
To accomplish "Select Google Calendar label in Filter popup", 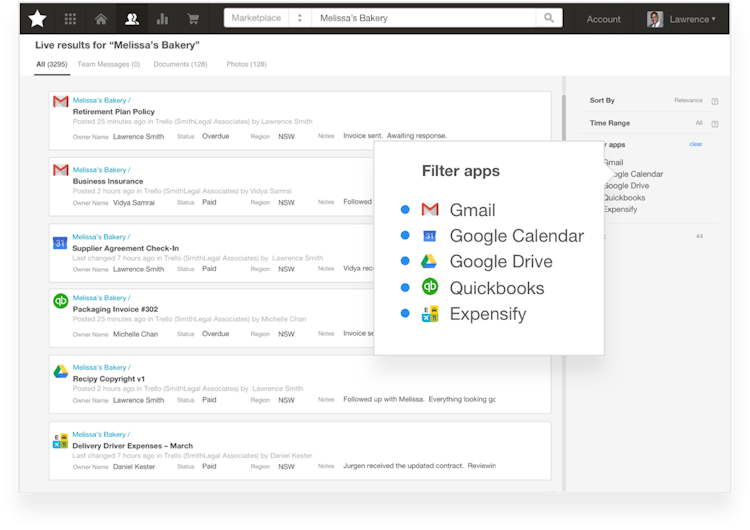I will [517, 236].
